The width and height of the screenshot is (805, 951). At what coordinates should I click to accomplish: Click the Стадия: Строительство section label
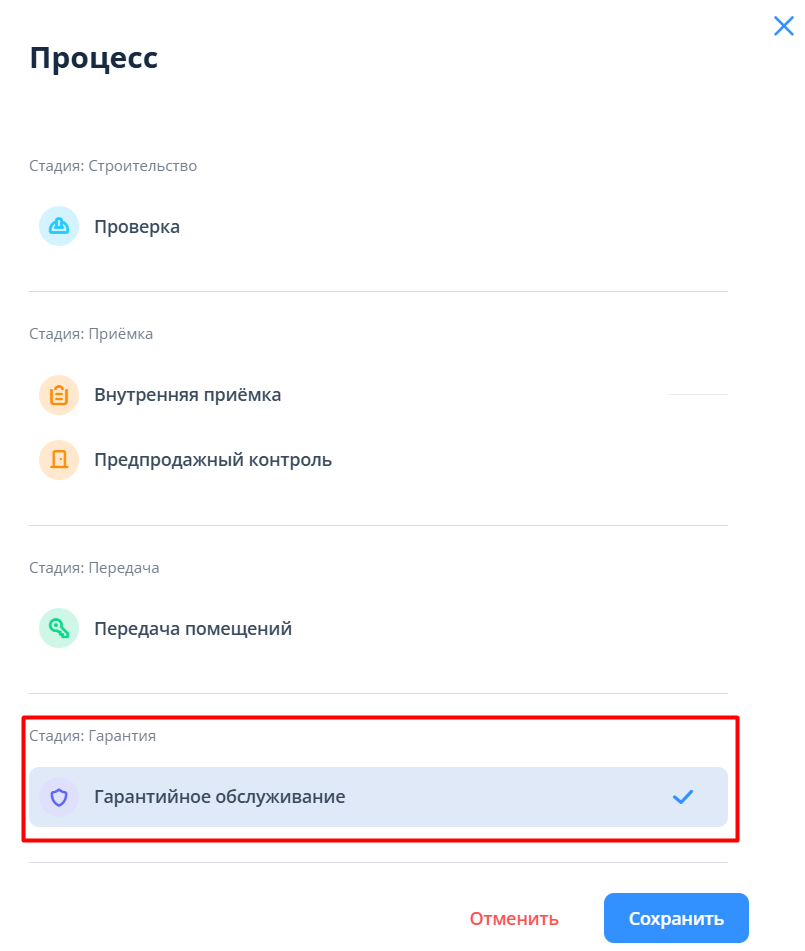coord(113,166)
